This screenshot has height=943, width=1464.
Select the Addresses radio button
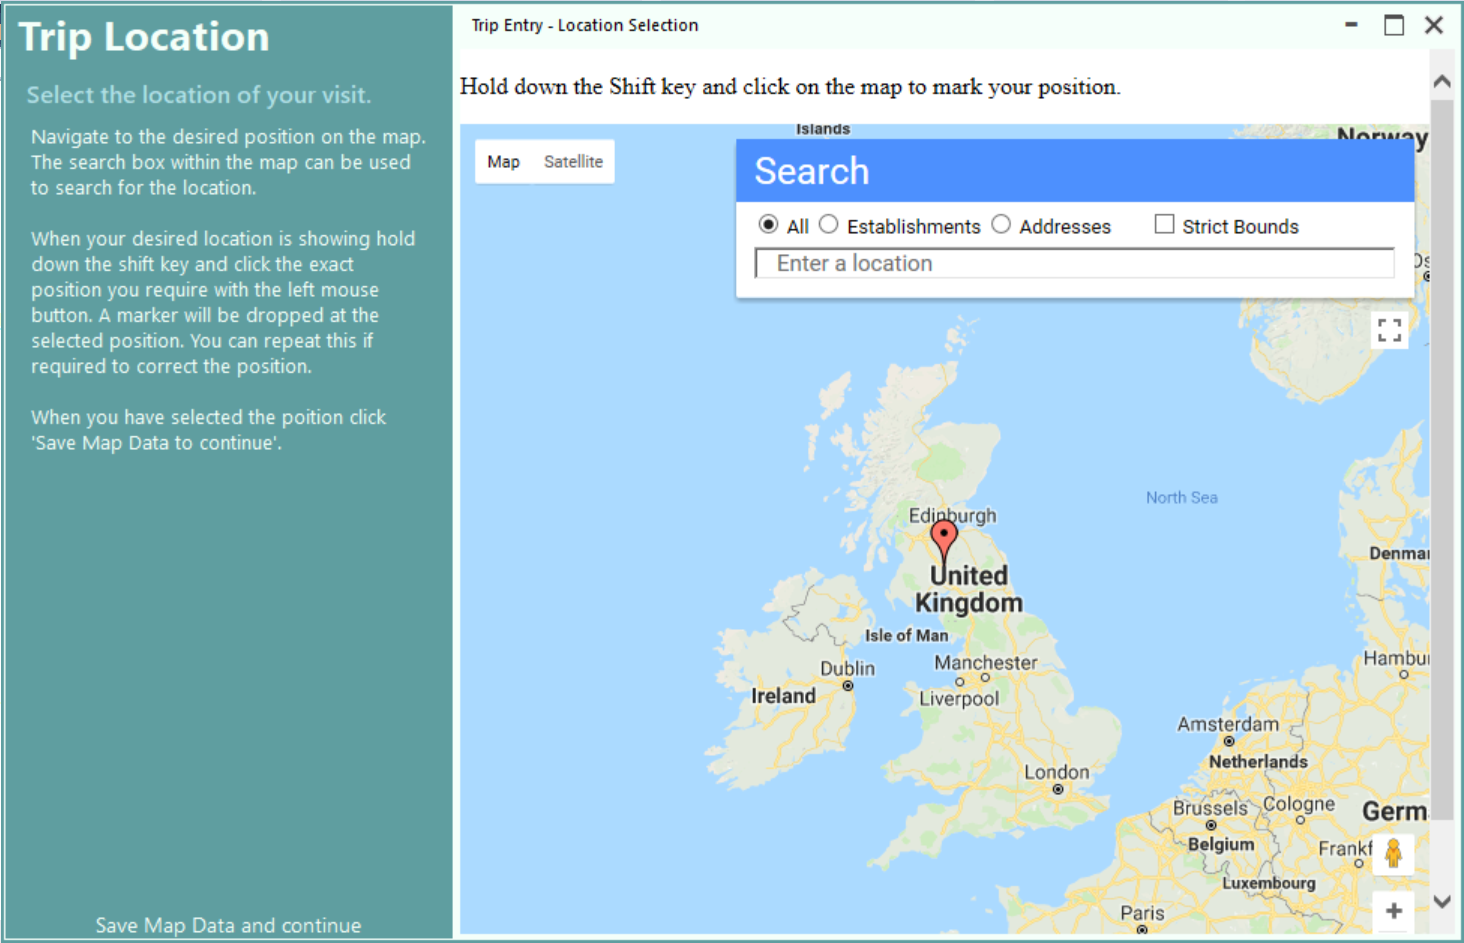[x=1001, y=225]
